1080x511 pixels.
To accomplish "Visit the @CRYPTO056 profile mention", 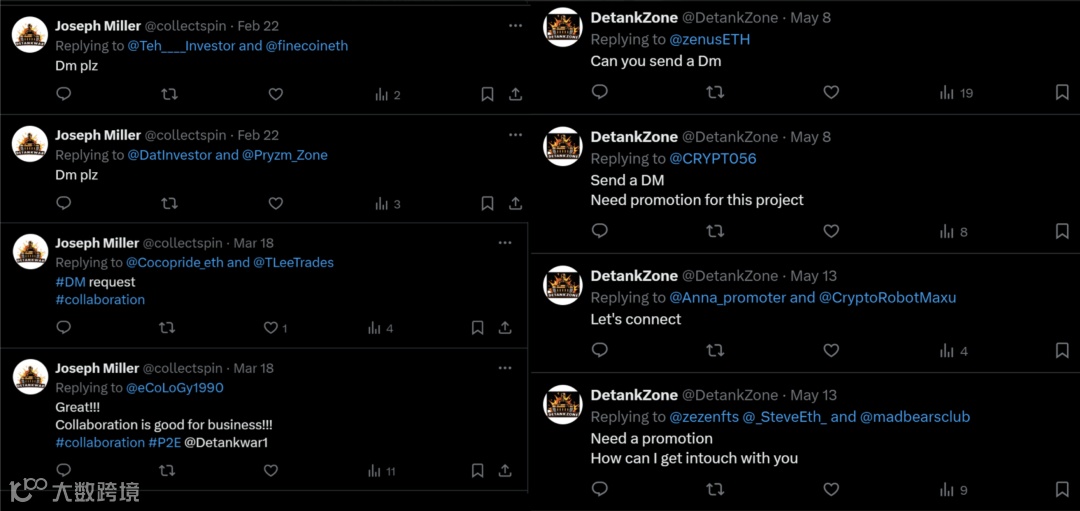I will click(712, 159).
